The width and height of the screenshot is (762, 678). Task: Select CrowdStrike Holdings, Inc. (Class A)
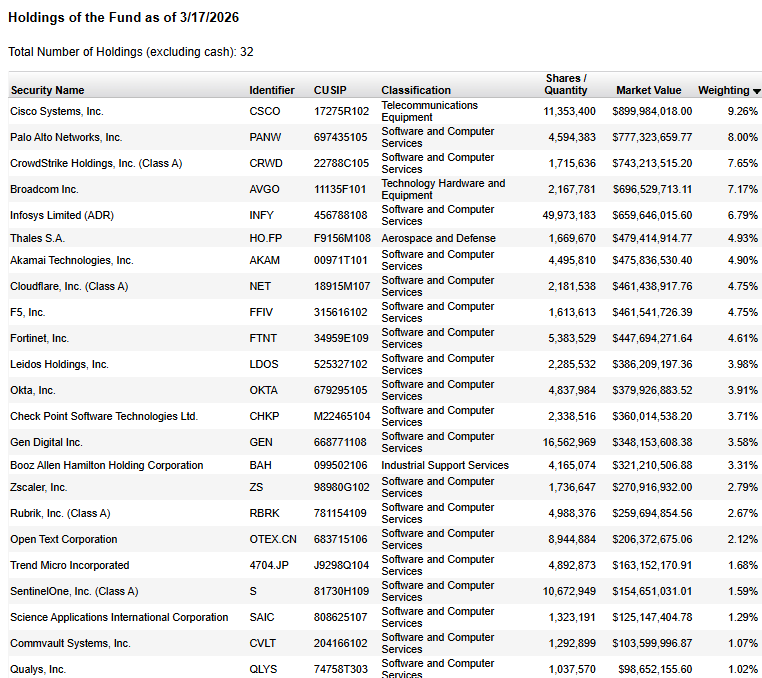[96, 163]
